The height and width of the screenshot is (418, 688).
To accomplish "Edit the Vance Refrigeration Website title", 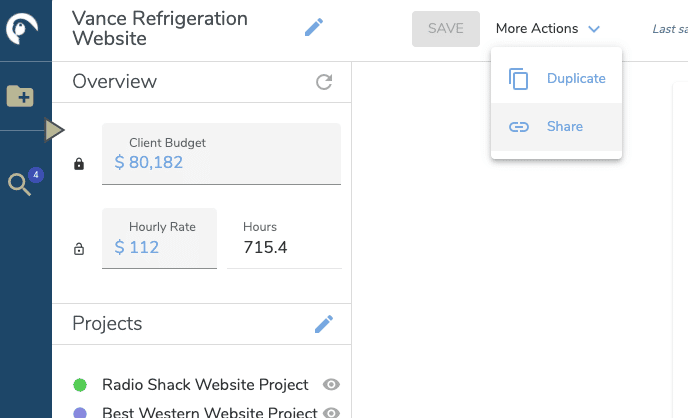I will tap(314, 28).
